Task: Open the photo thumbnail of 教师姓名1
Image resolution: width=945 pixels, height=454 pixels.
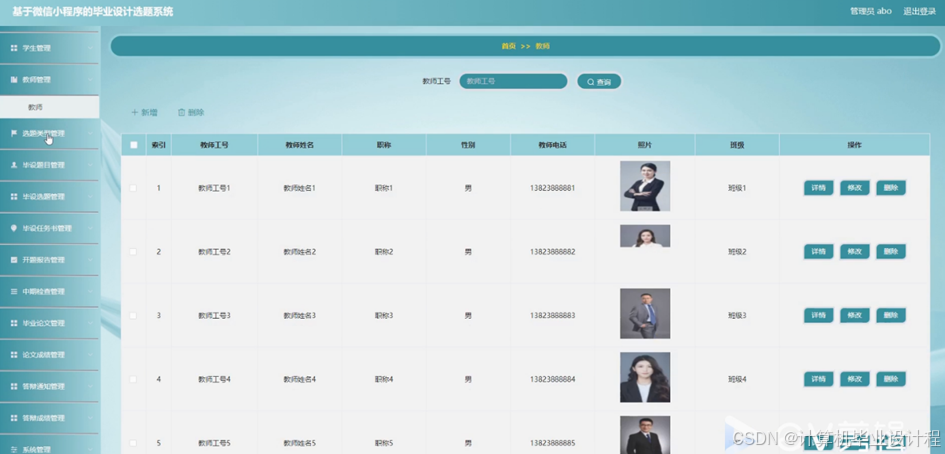Action: click(x=645, y=186)
